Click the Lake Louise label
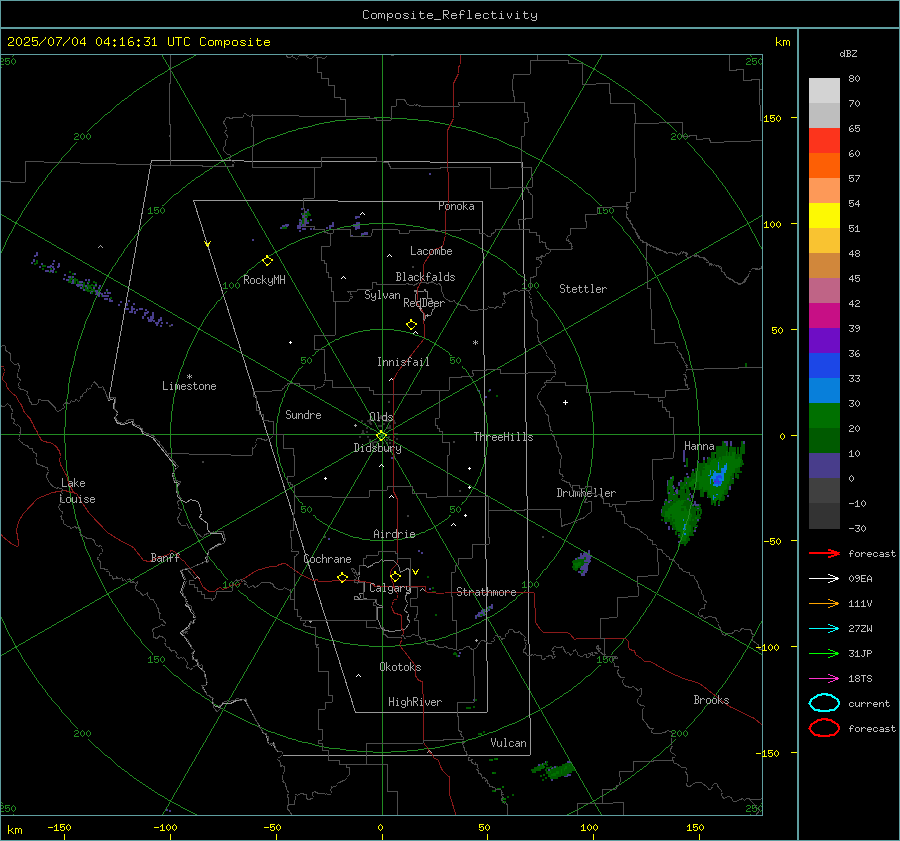Image resolution: width=900 pixels, height=841 pixels. [x=77, y=491]
